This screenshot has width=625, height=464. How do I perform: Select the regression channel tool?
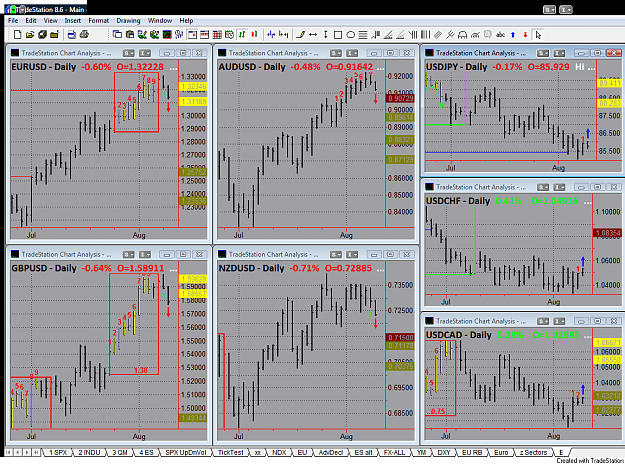pos(450,35)
